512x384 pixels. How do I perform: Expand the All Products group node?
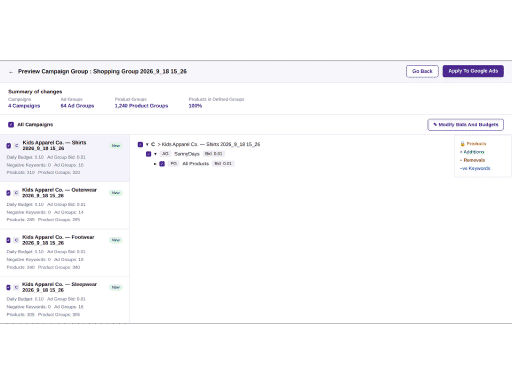(x=155, y=164)
